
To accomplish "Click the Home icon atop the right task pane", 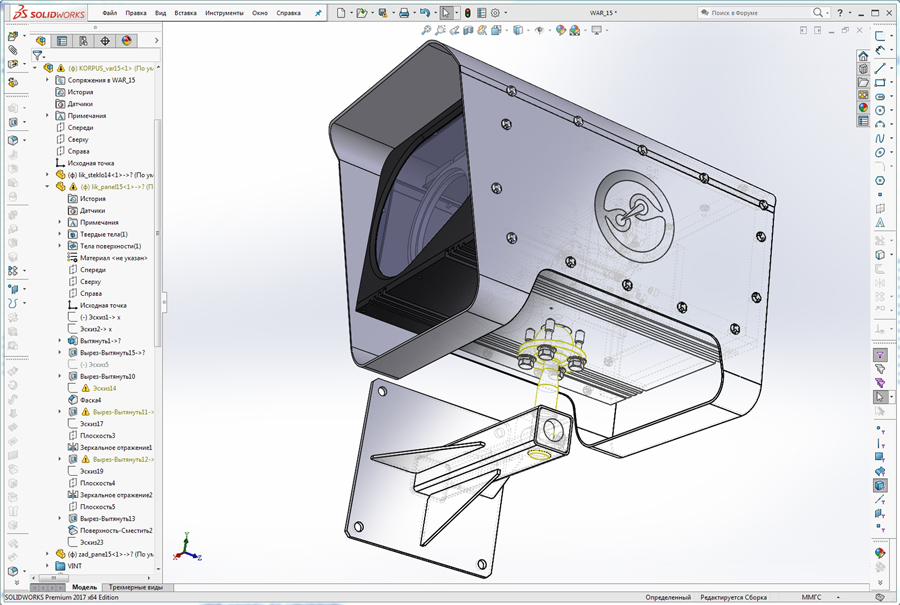I will (x=862, y=57).
